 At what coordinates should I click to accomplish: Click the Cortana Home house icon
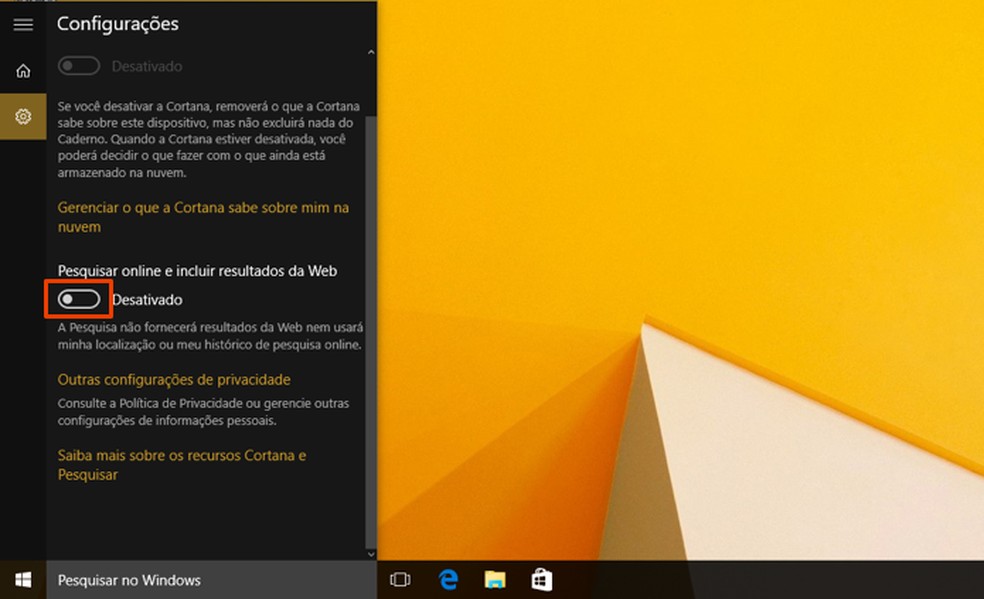tap(22, 70)
